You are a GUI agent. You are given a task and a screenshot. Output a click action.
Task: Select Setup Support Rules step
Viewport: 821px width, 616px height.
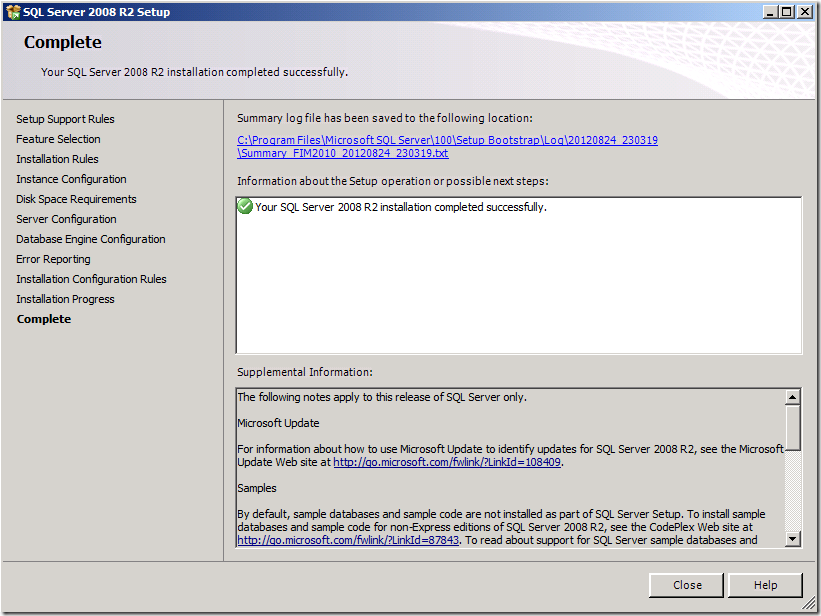65,119
